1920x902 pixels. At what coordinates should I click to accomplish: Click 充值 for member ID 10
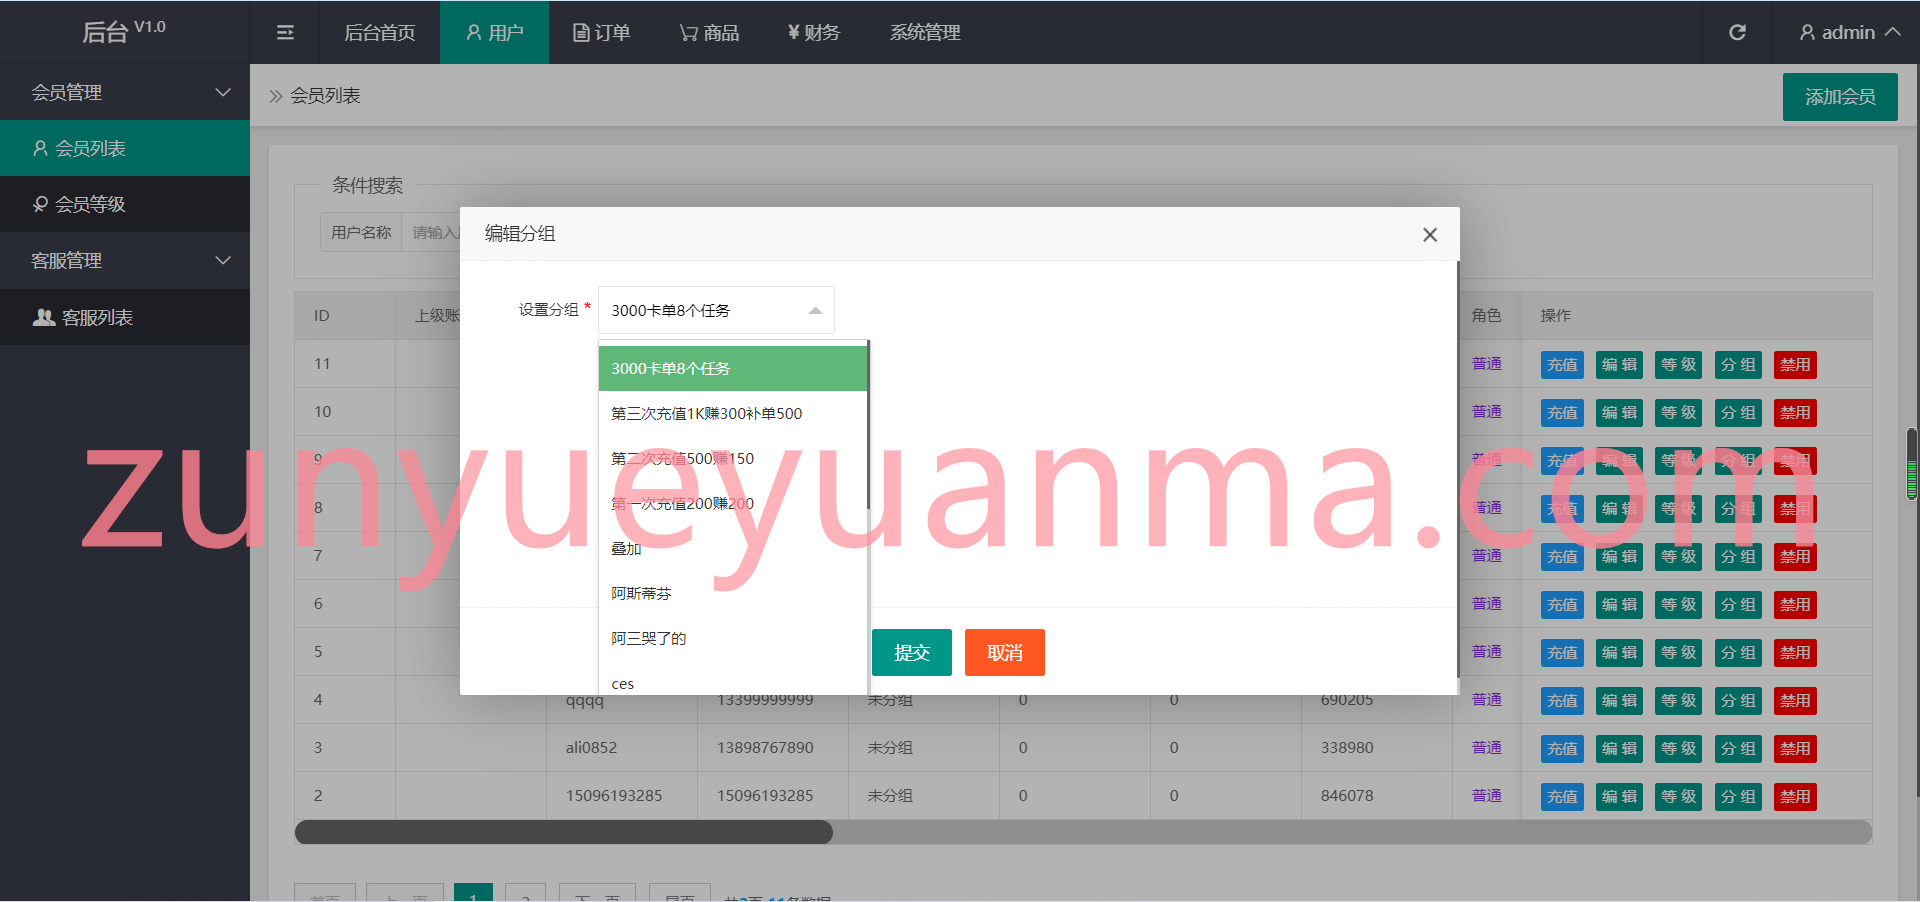click(1562, 413)
